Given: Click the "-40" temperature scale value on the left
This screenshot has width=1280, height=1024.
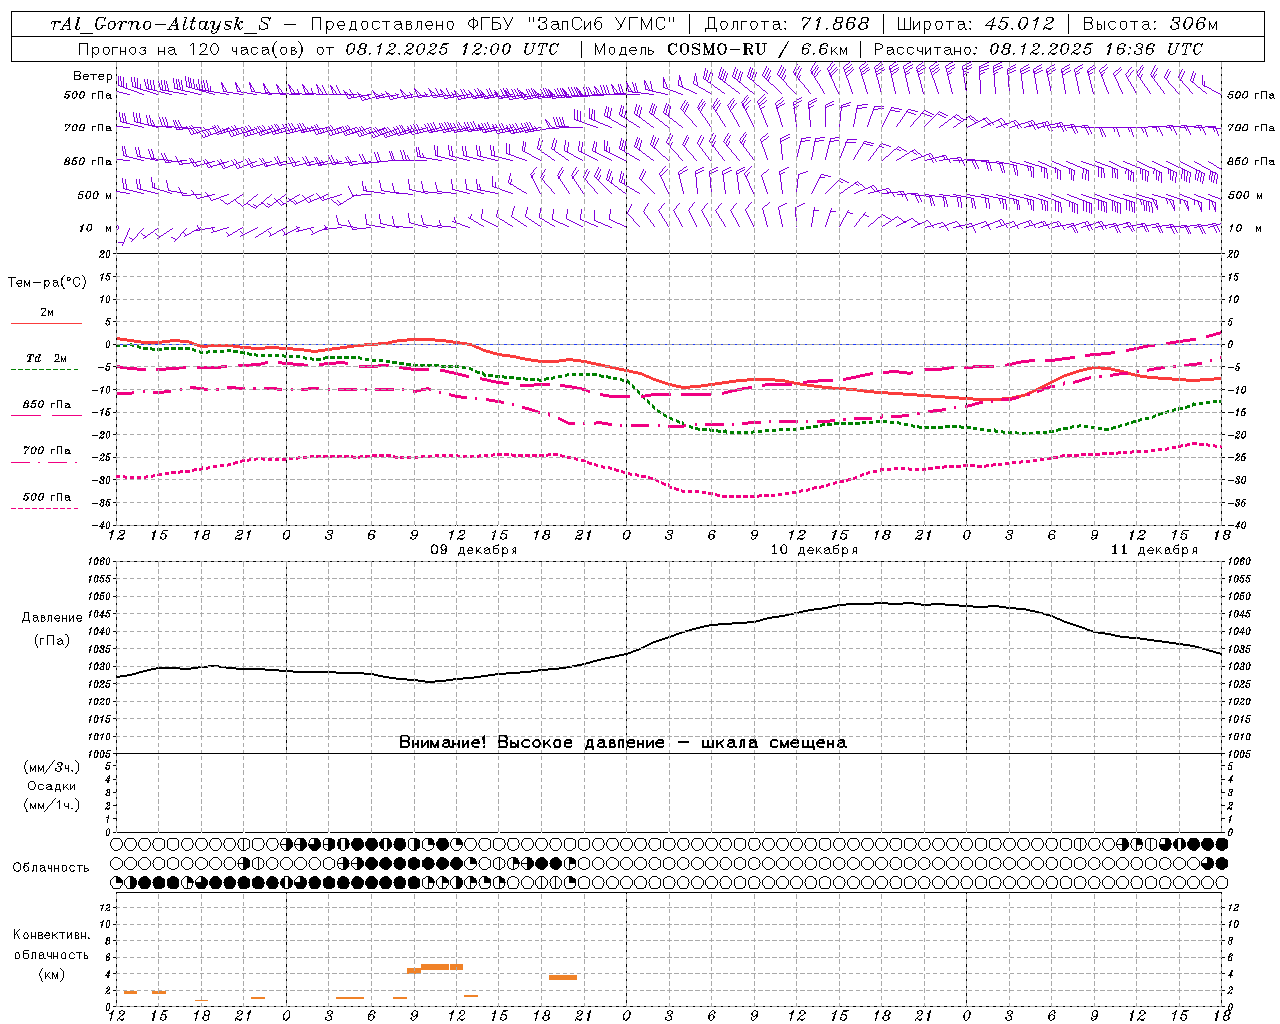Looking at the screenshot, I should (103, 526).
